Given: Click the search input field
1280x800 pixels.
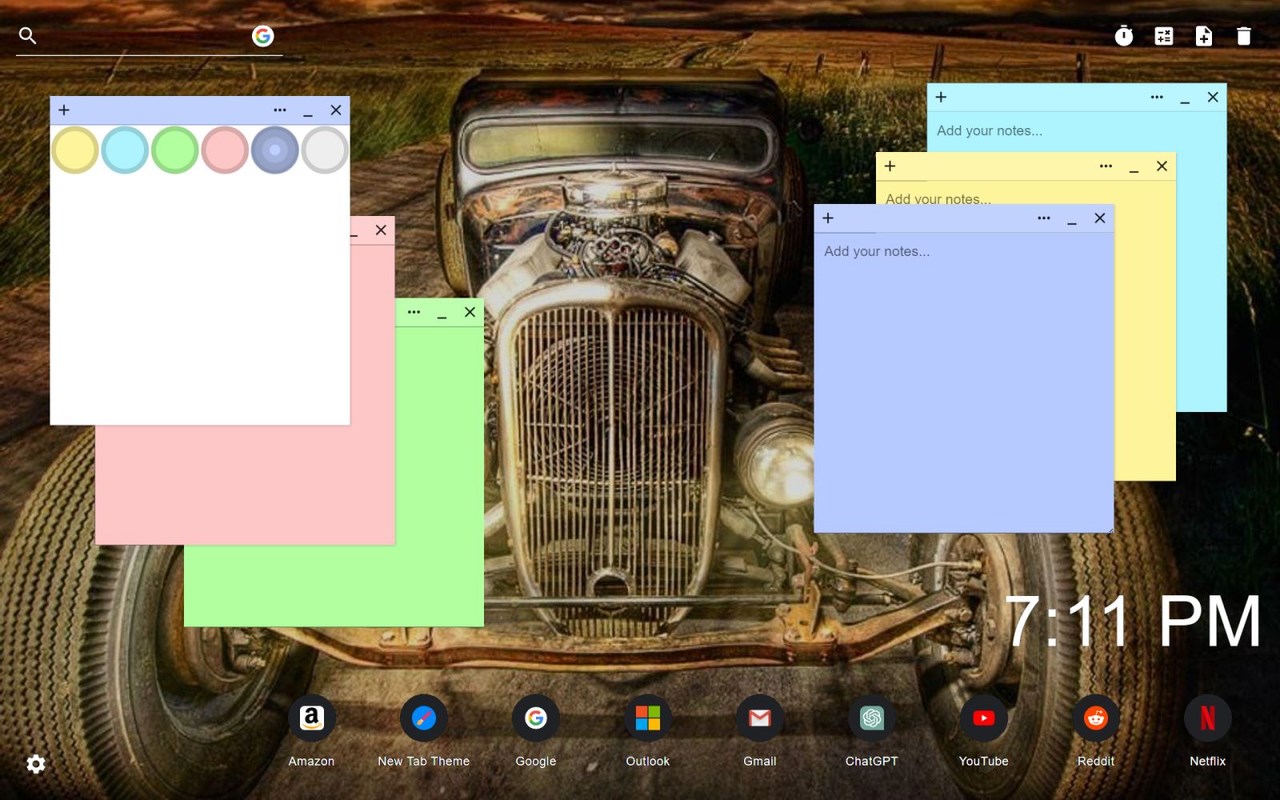Looking at the screenshot, I should [x=140, y=36].
